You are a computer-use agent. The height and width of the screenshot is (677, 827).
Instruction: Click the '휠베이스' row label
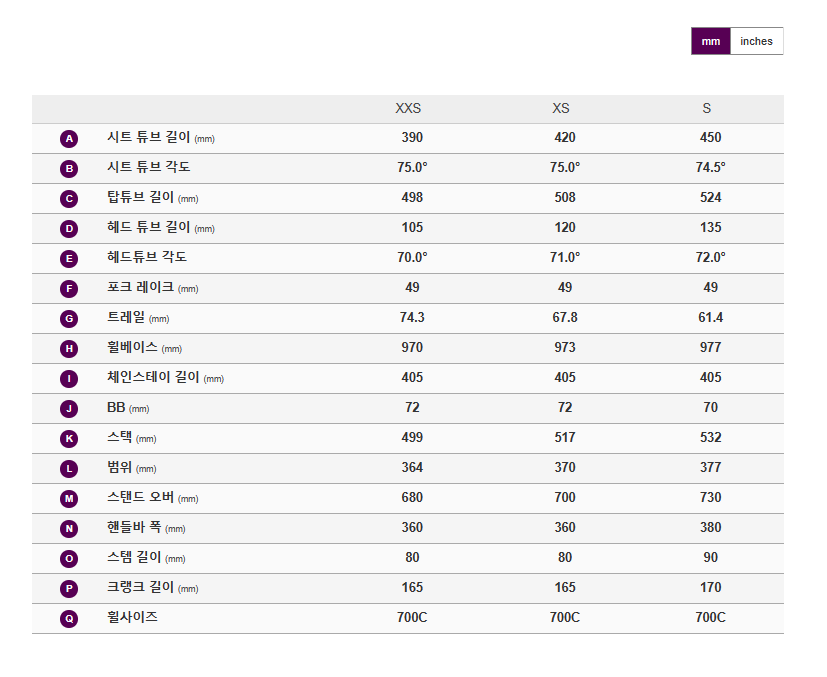pos(132,347)
